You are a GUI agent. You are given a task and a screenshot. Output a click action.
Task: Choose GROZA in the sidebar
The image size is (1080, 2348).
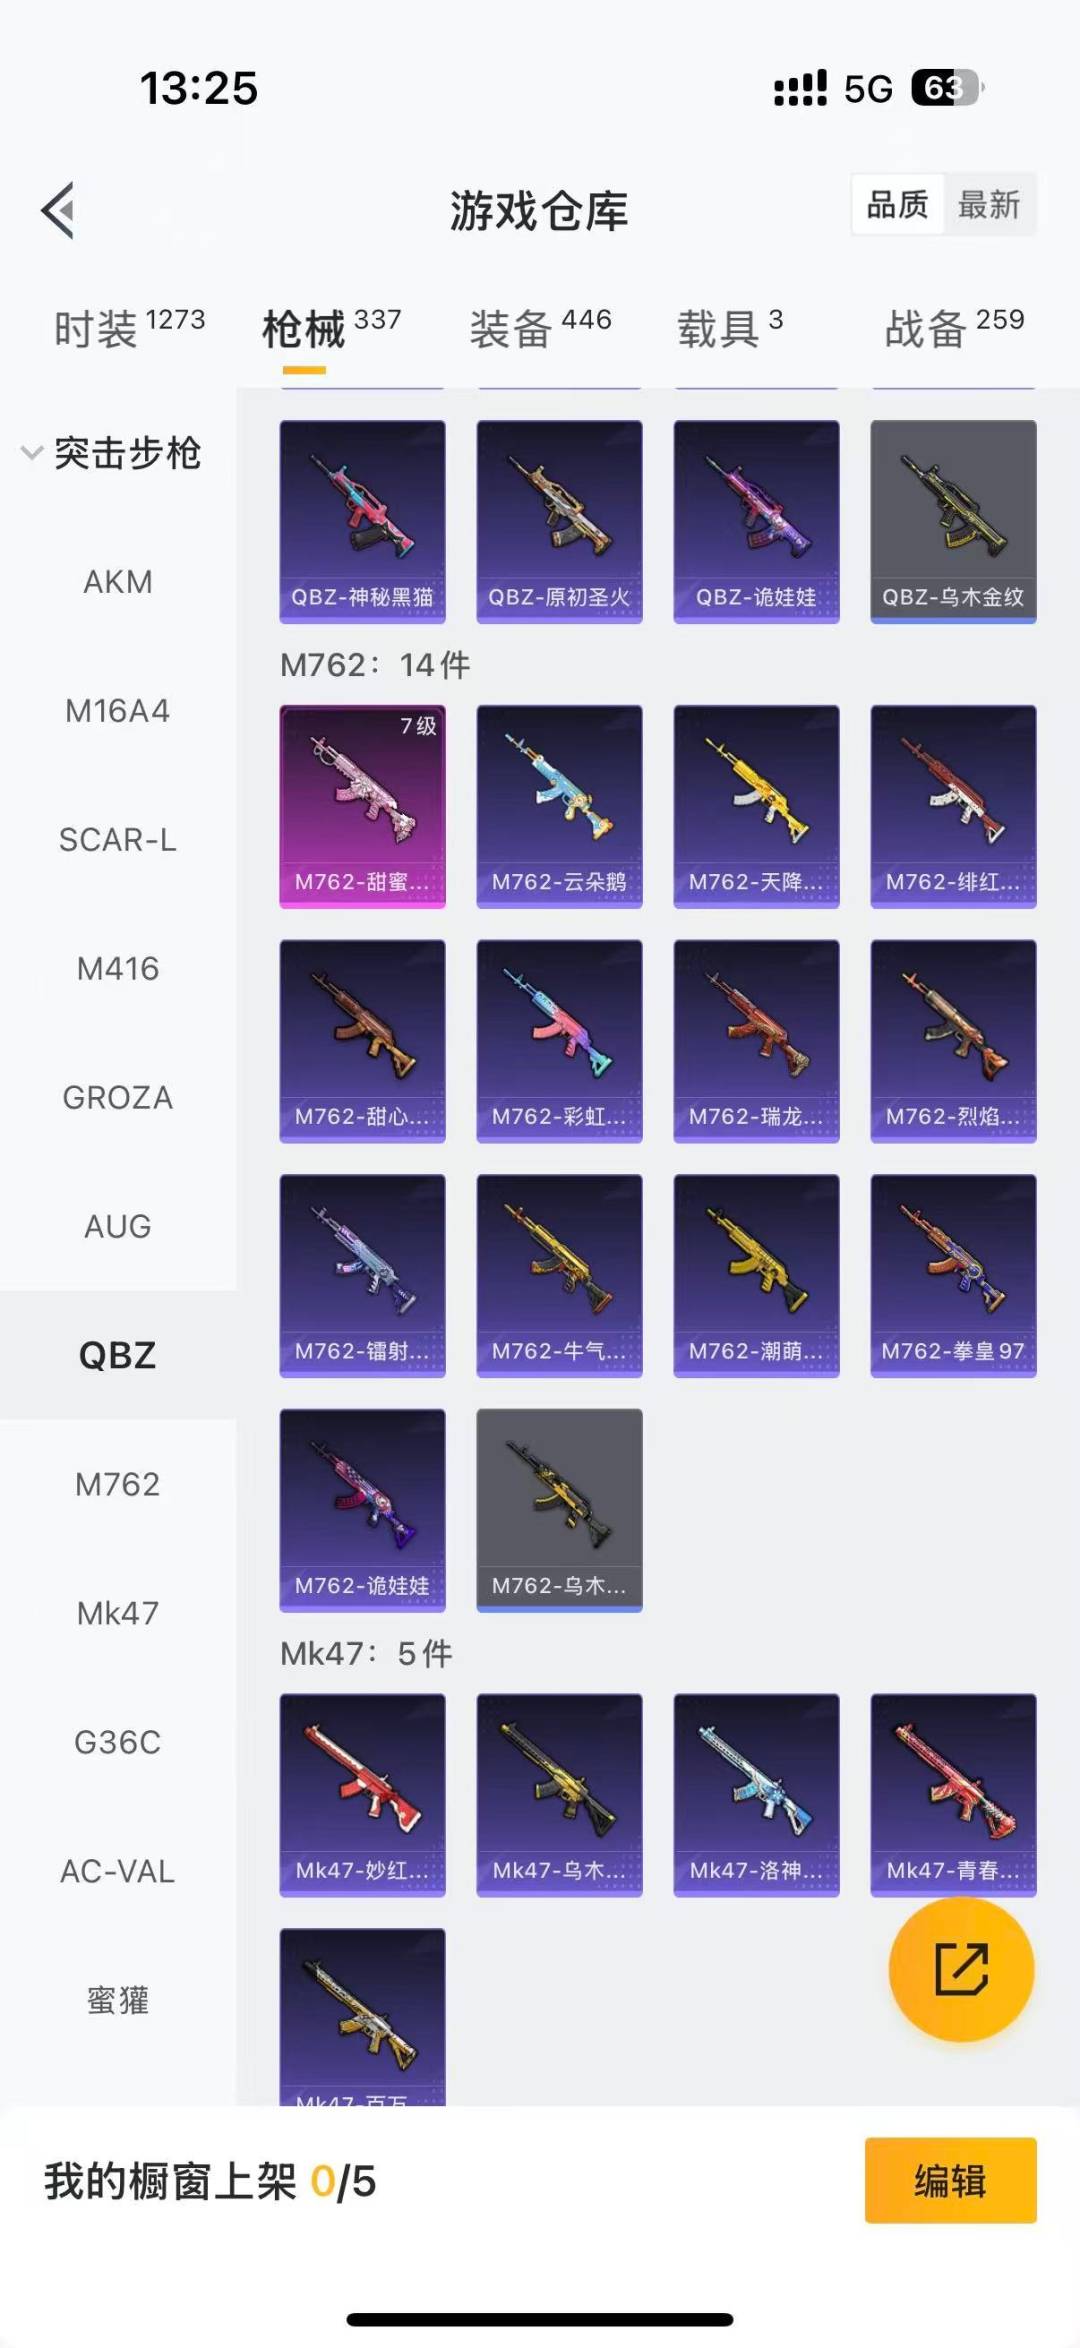click(118, 1098)
